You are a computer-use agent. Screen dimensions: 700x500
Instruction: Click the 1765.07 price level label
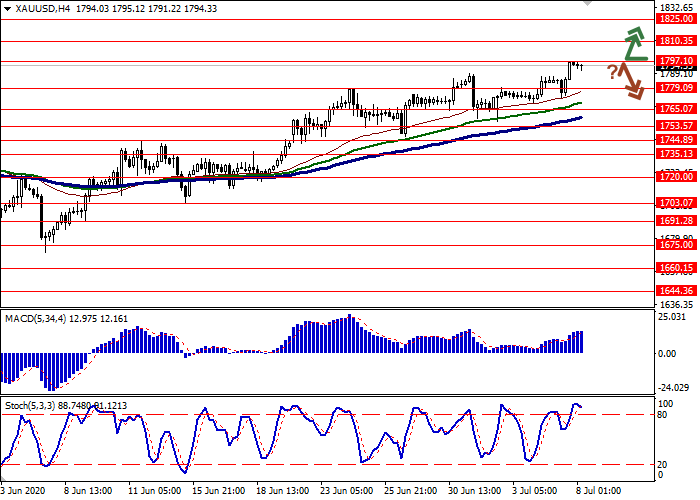click(676, 108)
